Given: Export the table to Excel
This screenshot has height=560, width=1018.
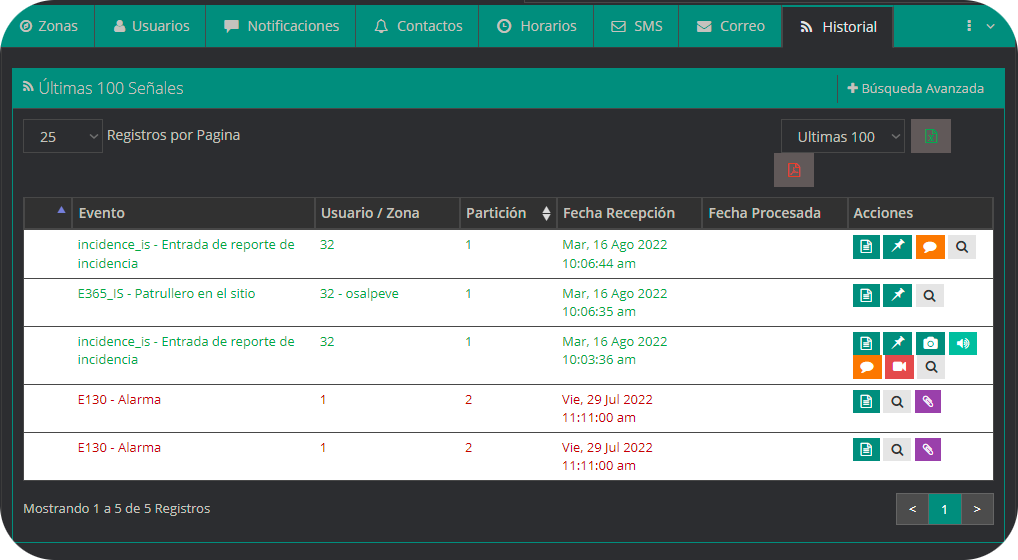Looking at the screenshot, I should 930,137.
